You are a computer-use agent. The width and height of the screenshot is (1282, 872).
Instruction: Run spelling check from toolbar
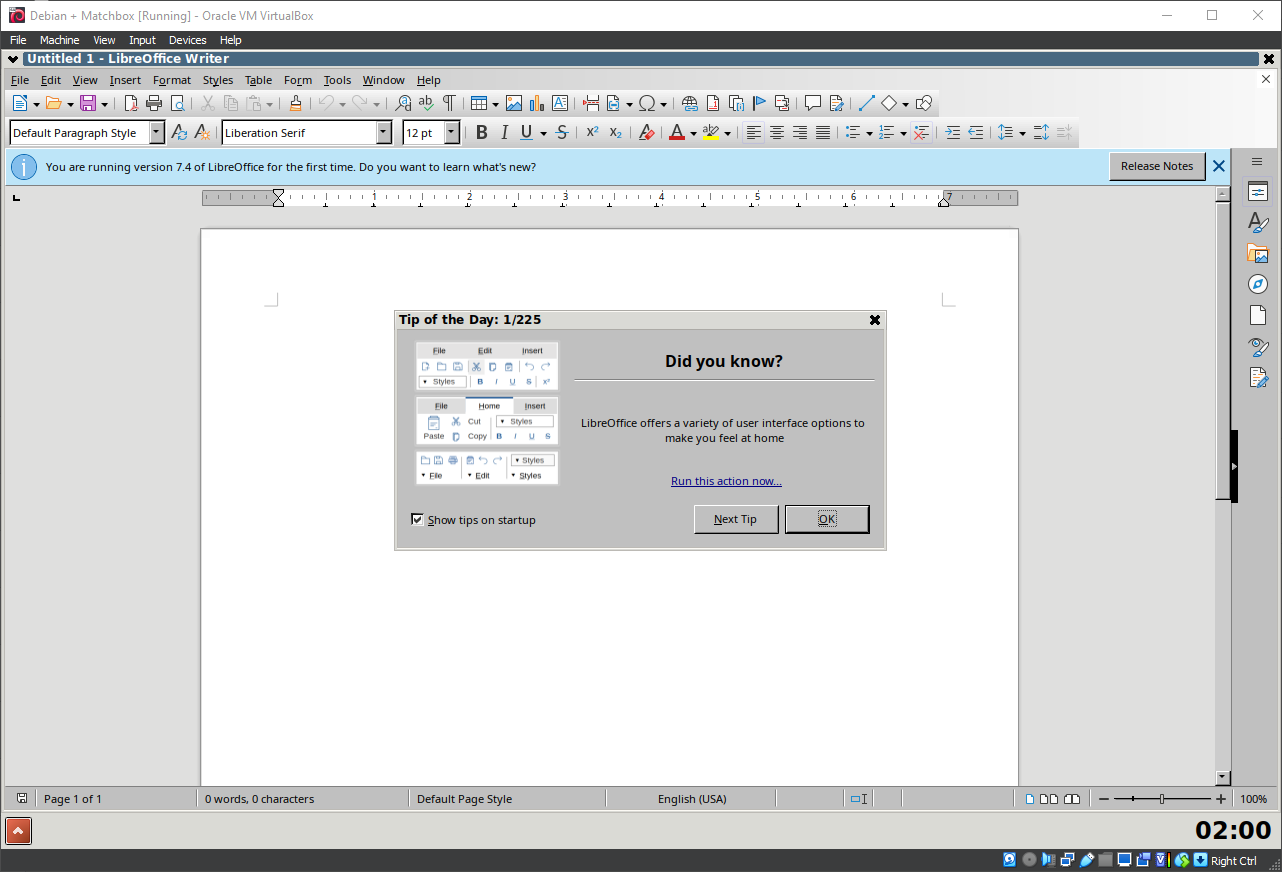[x=425, y=102]
